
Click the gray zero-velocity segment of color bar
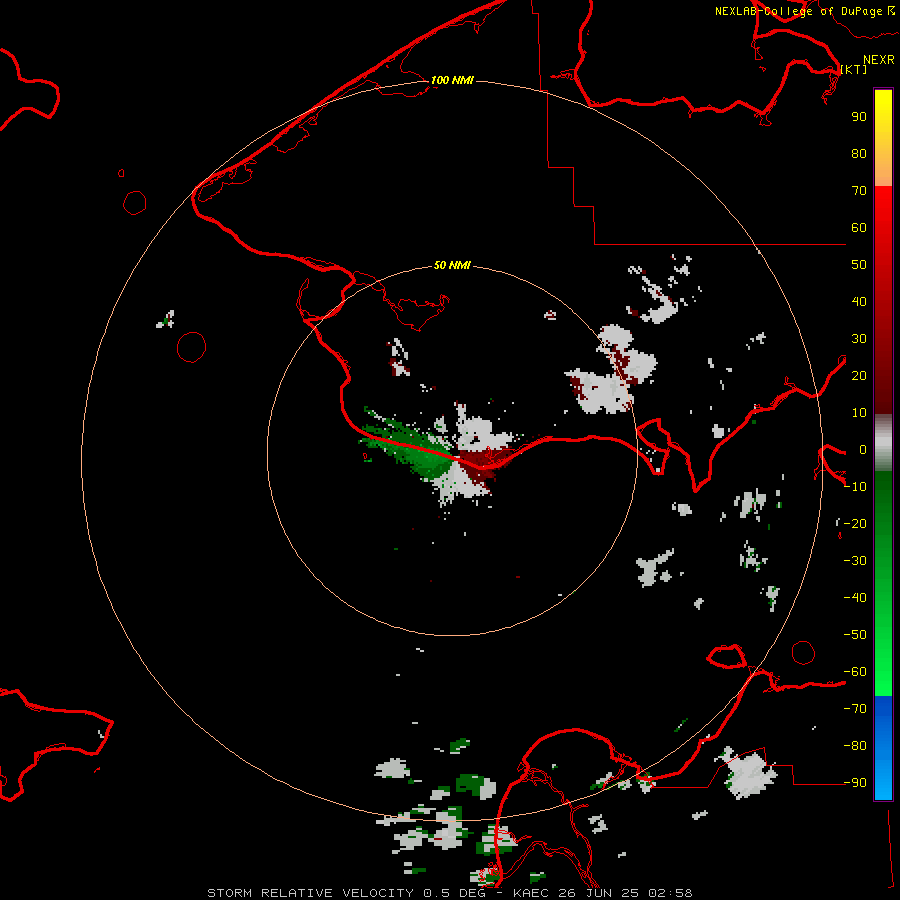(883, 443)
